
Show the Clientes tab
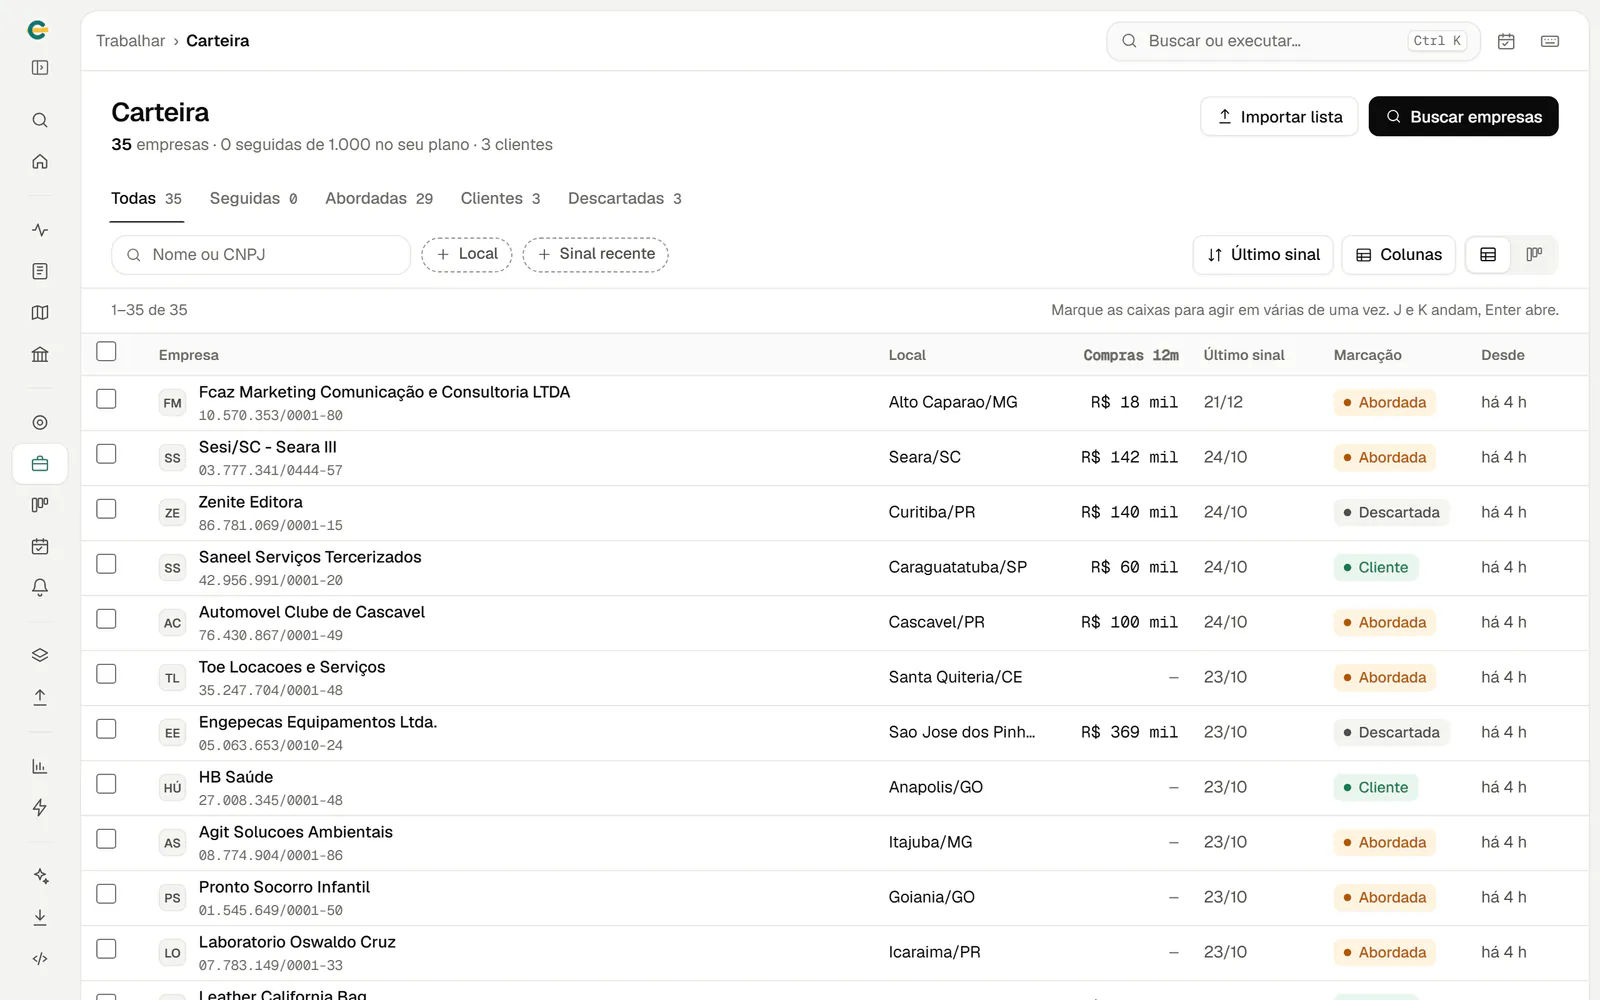501,199
